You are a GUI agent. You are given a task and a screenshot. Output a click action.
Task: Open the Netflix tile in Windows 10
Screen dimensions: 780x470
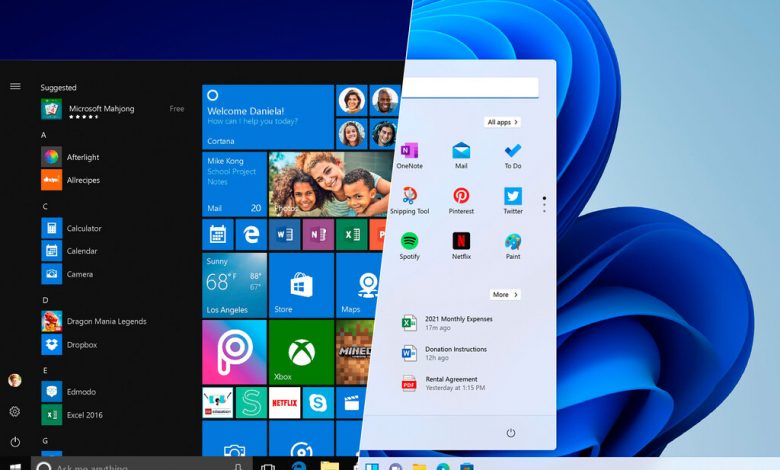285,402
